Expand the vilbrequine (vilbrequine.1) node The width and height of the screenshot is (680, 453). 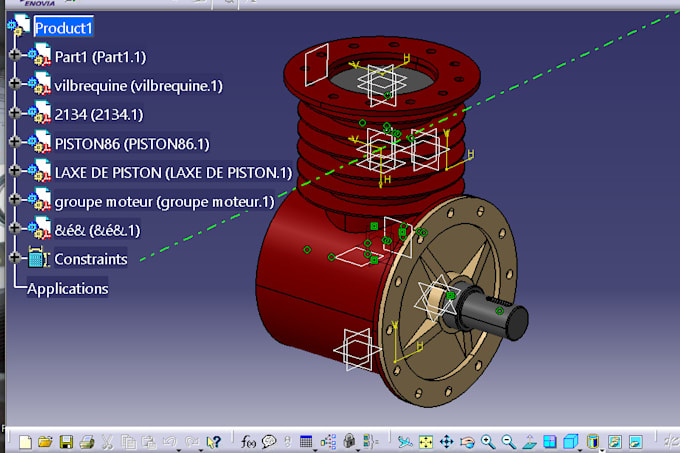(x=14, y=83)
